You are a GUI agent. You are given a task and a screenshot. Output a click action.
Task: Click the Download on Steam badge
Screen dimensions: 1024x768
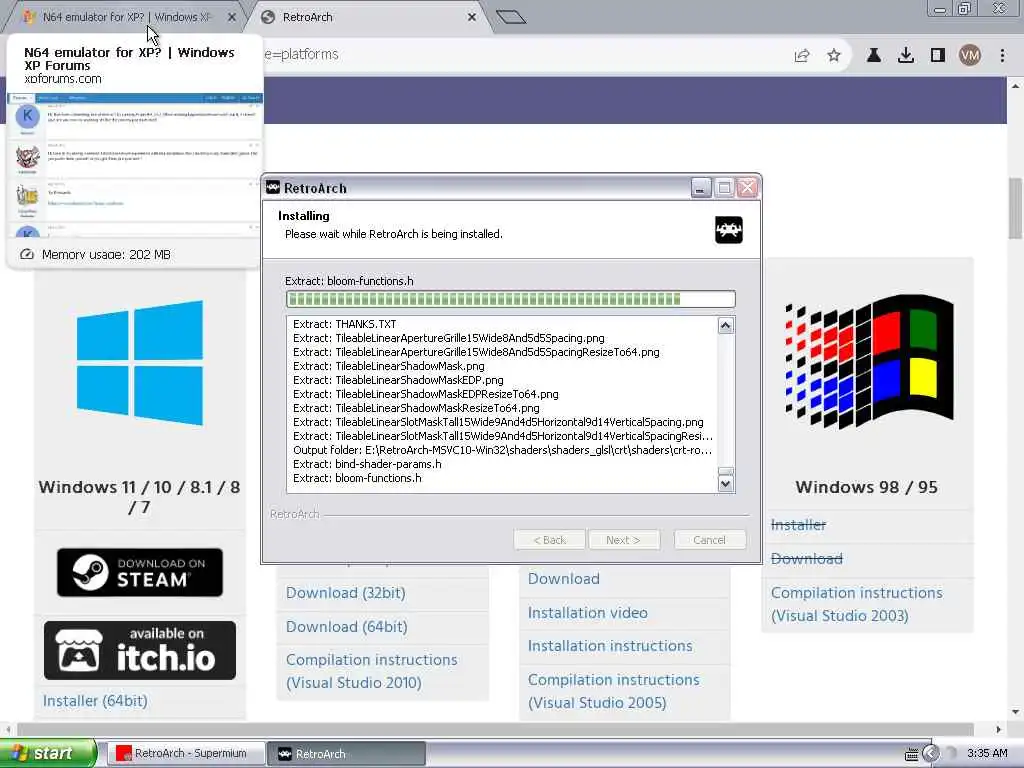[x=140, y=573]
